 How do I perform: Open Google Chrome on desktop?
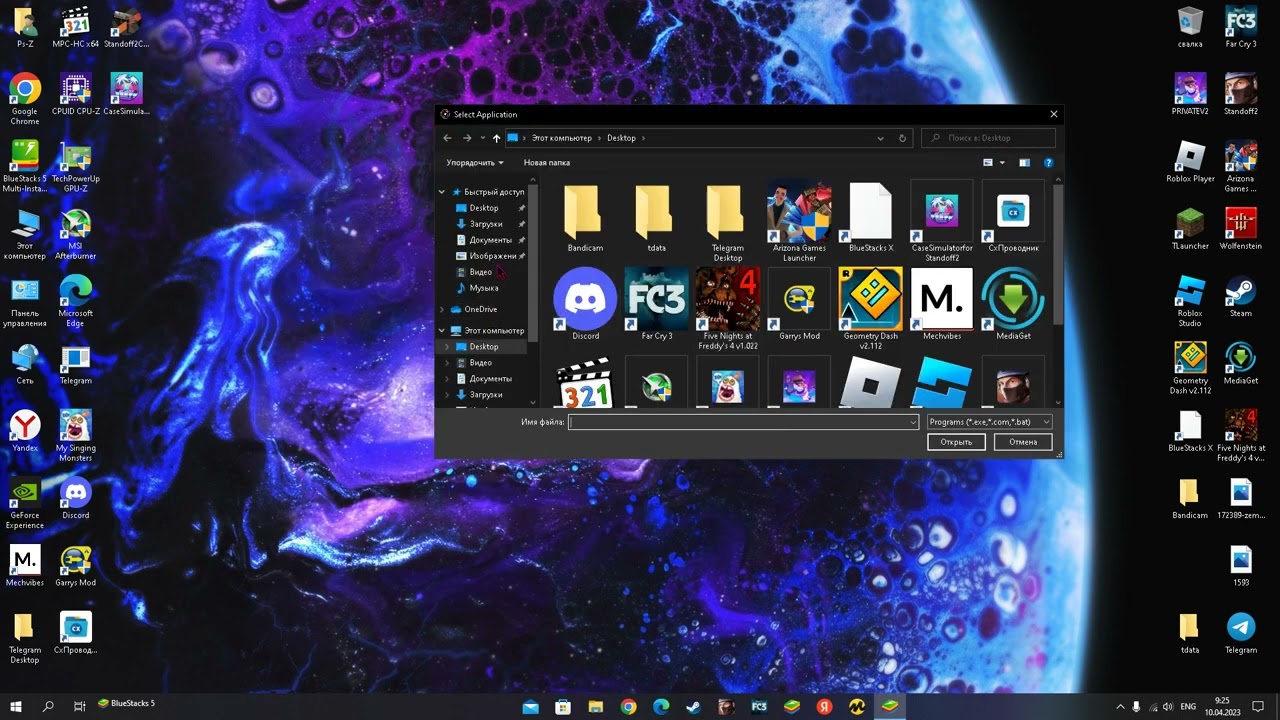point(25,99)
